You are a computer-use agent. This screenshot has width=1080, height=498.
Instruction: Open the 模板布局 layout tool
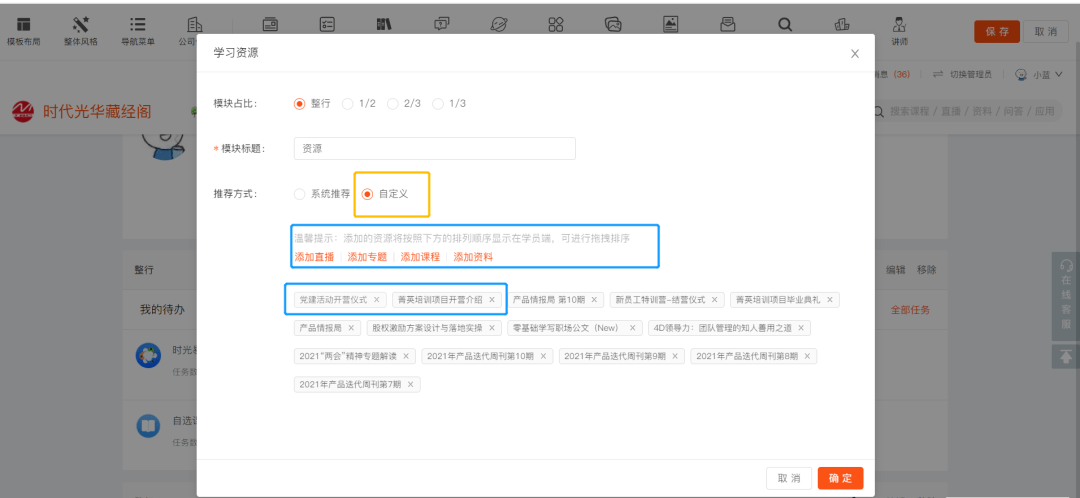23,30
